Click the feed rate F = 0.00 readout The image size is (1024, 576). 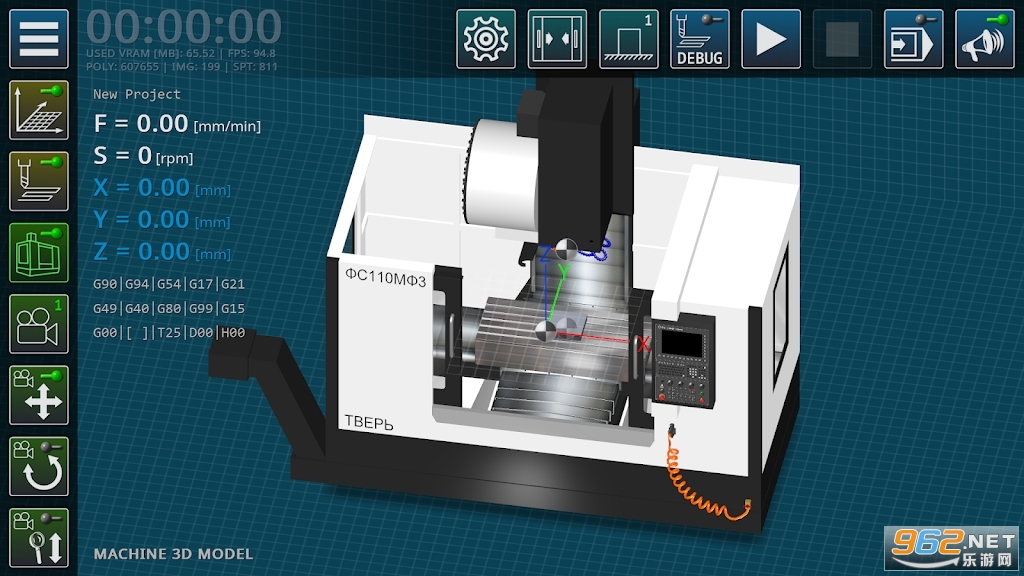click(177, 123)
